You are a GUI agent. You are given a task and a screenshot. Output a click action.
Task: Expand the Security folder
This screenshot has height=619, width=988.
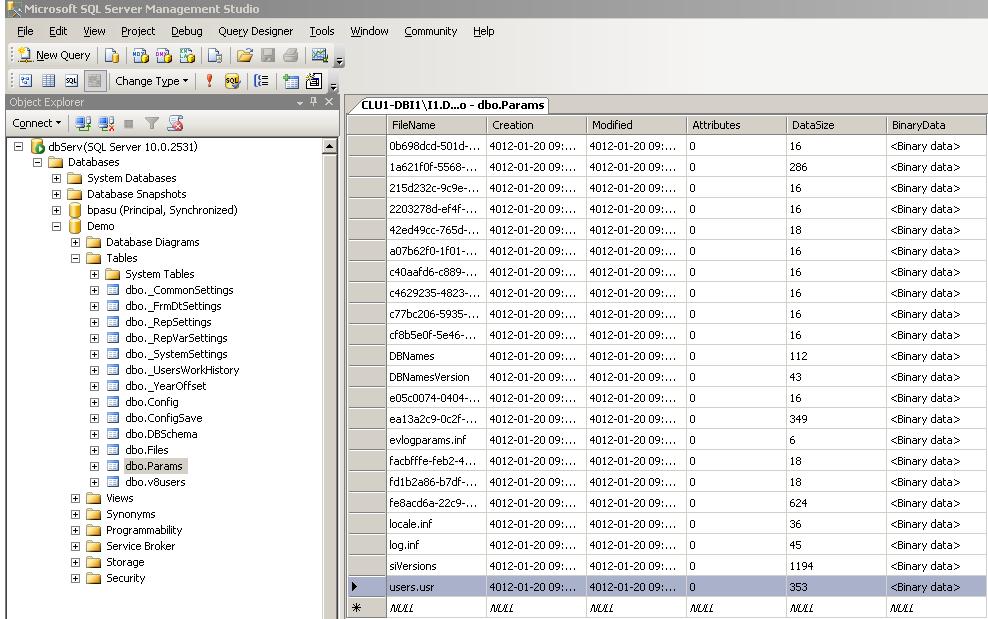click(x=76, y=578)
